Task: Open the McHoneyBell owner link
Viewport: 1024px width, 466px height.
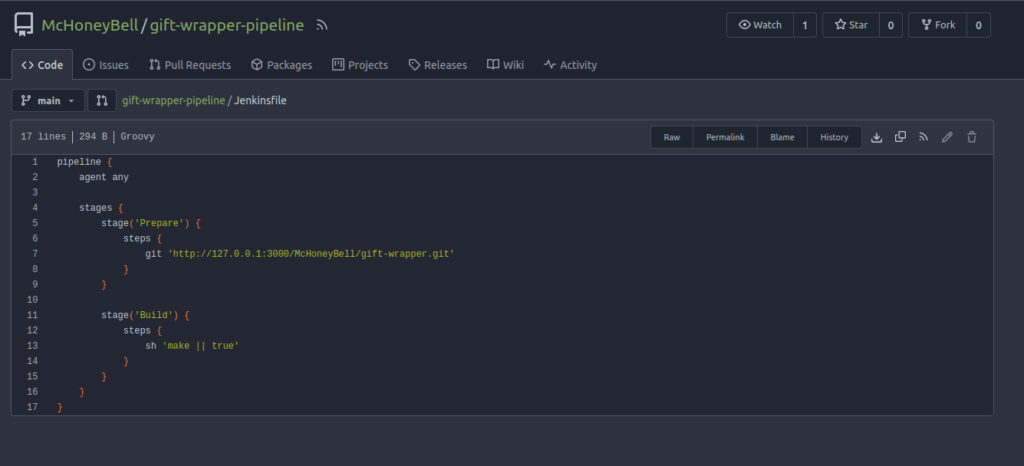Action: point(90,25)
